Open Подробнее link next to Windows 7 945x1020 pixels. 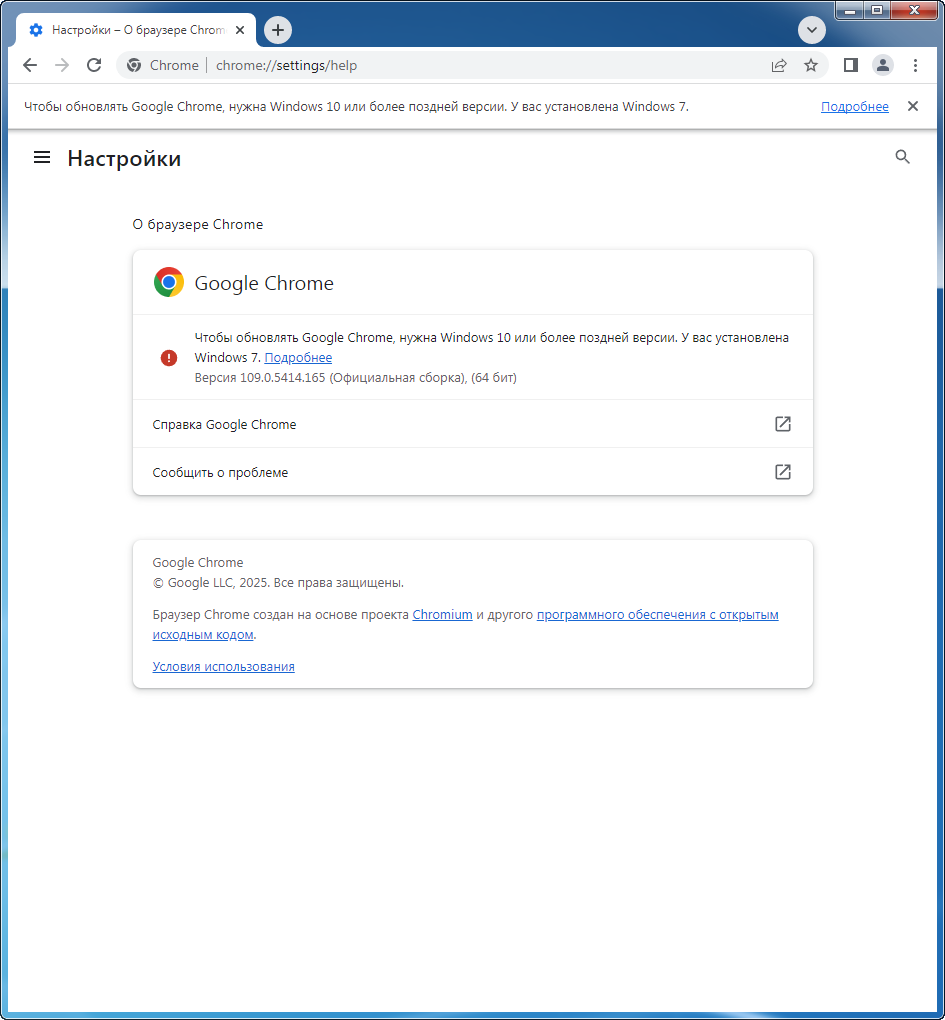coord(298,357)
